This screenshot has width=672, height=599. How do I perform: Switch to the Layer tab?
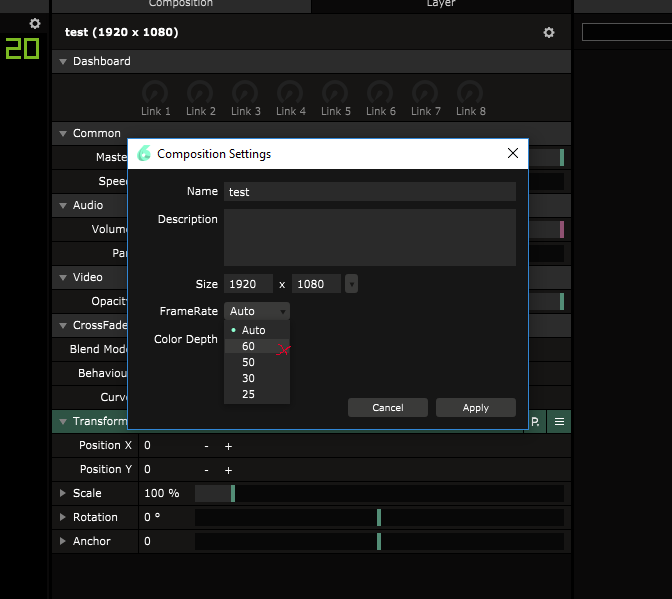[441, 5]
